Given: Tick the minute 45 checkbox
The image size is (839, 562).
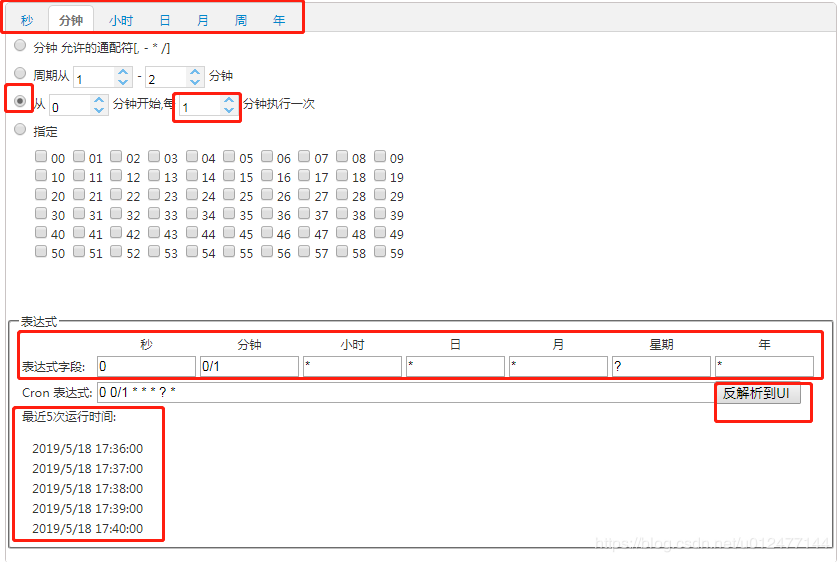Looking at the screenshot, I should pos(229,232).
